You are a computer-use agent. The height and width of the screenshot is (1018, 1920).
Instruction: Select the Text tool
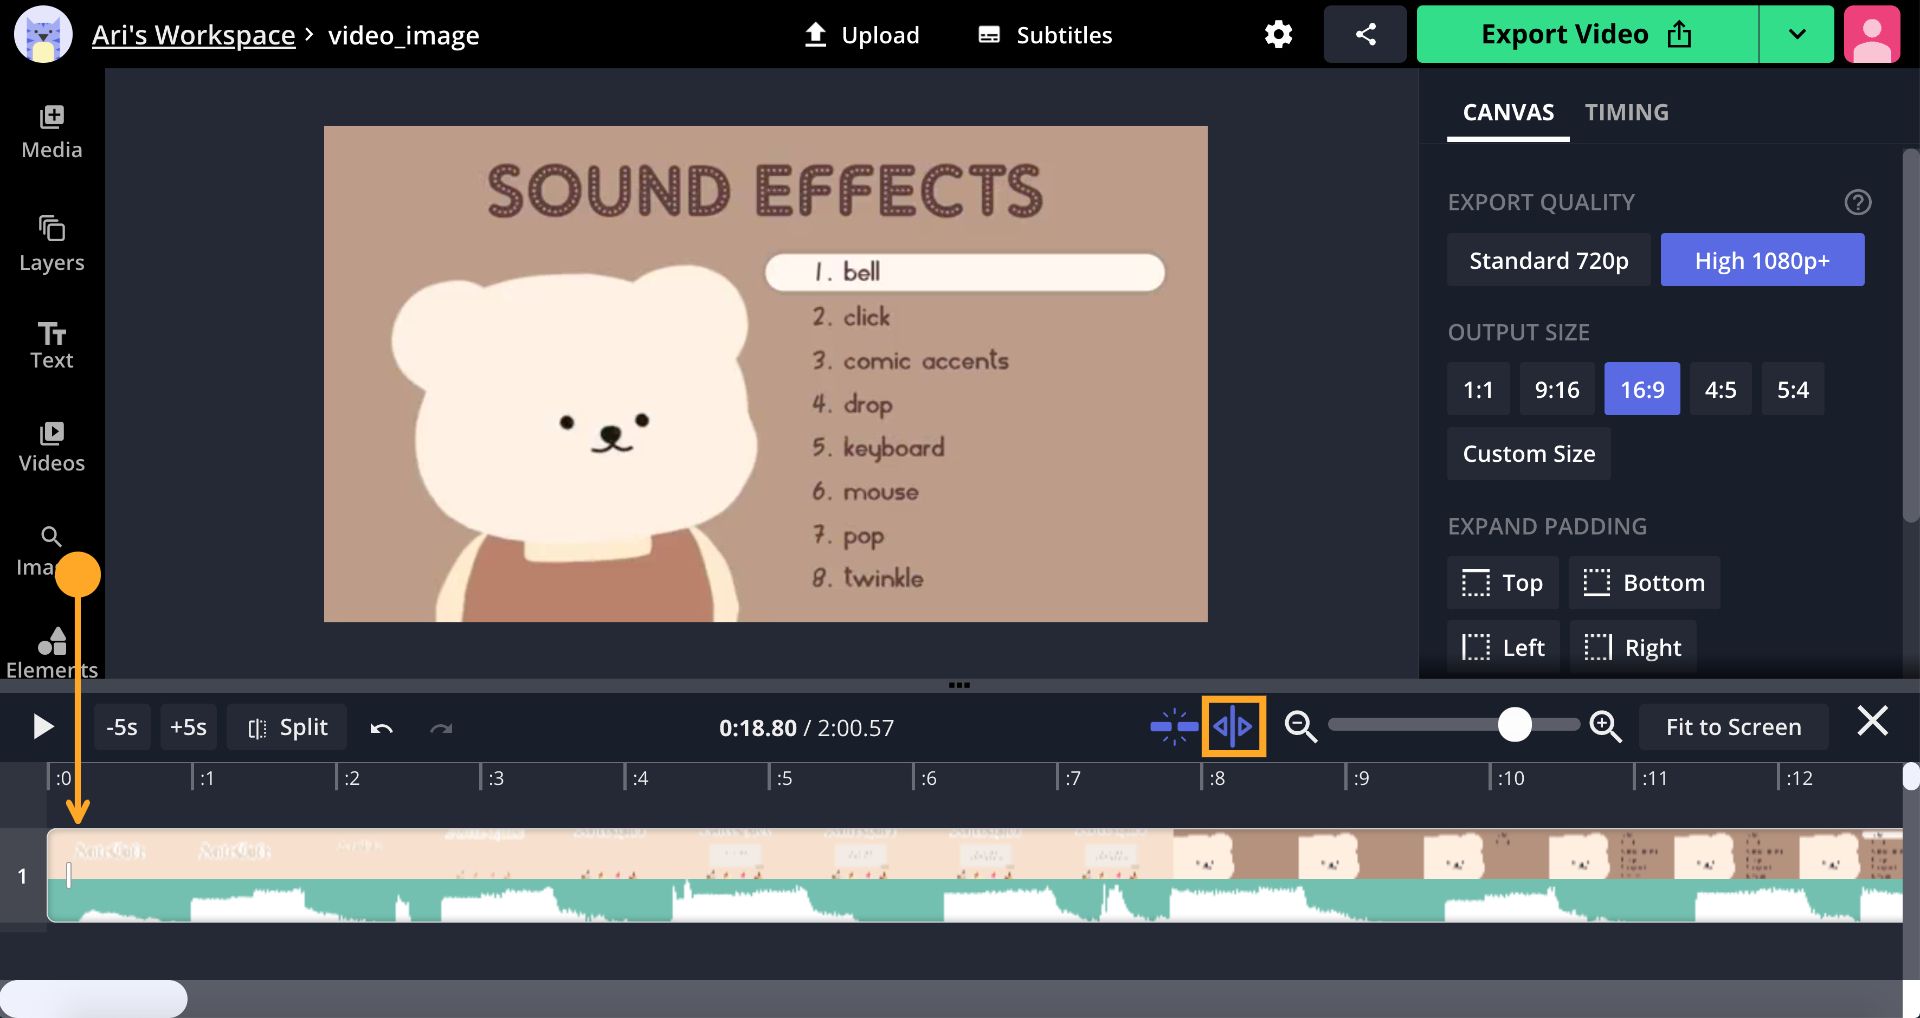[x=52, y=346]
